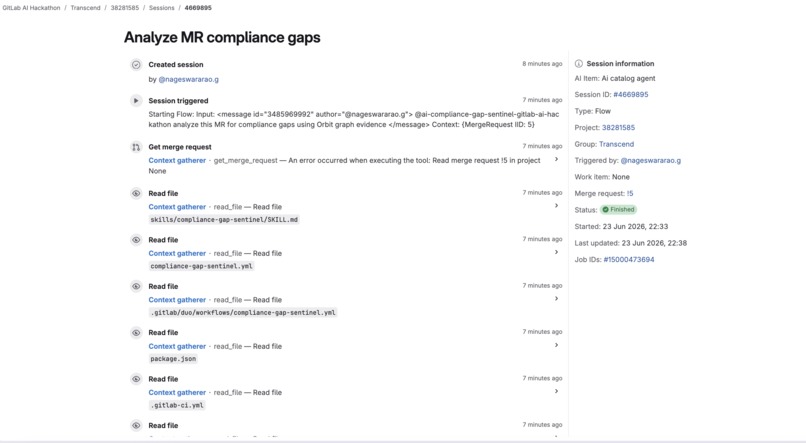Click Work item: None text
806x443 pixels.
coord(602,177)
